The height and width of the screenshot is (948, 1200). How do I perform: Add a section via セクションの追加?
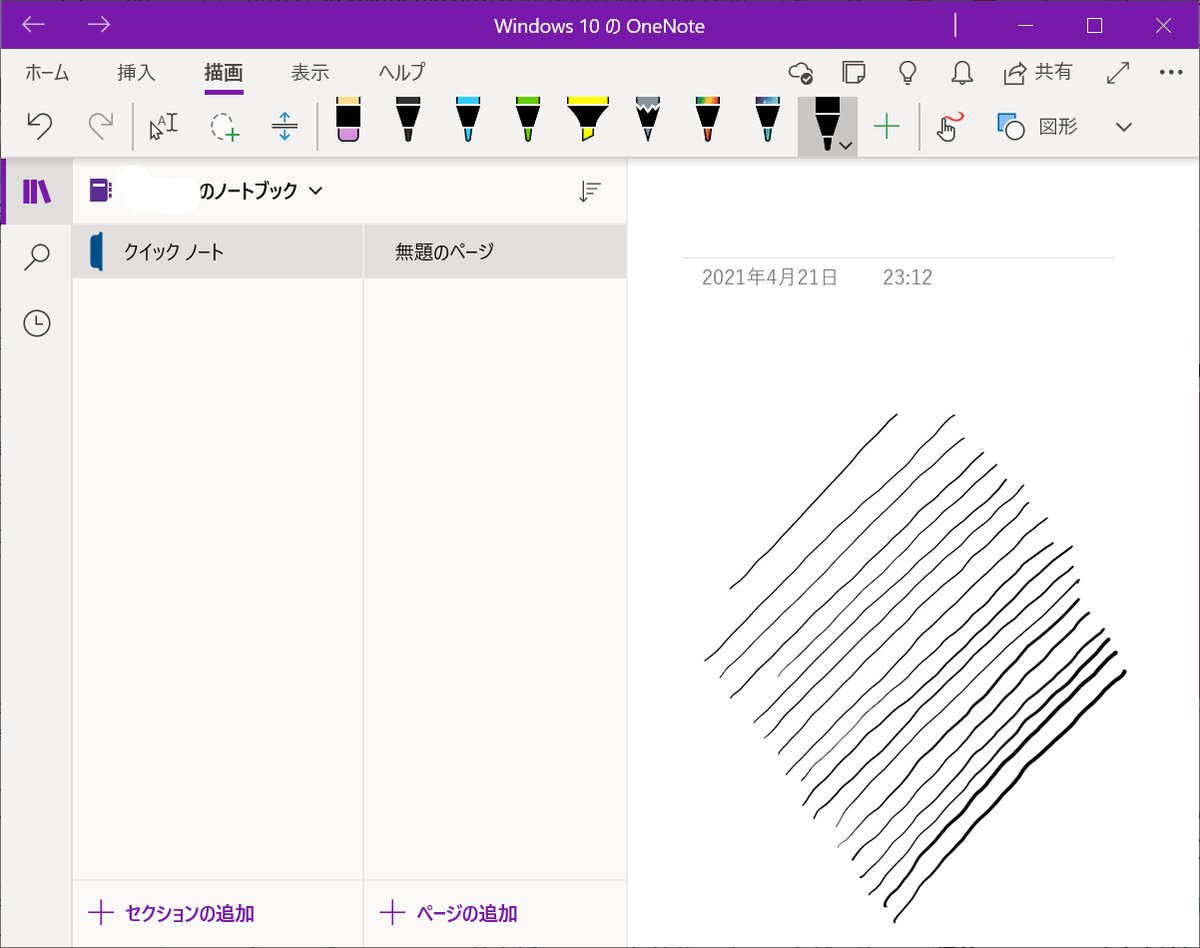click(x=171, y=912)
